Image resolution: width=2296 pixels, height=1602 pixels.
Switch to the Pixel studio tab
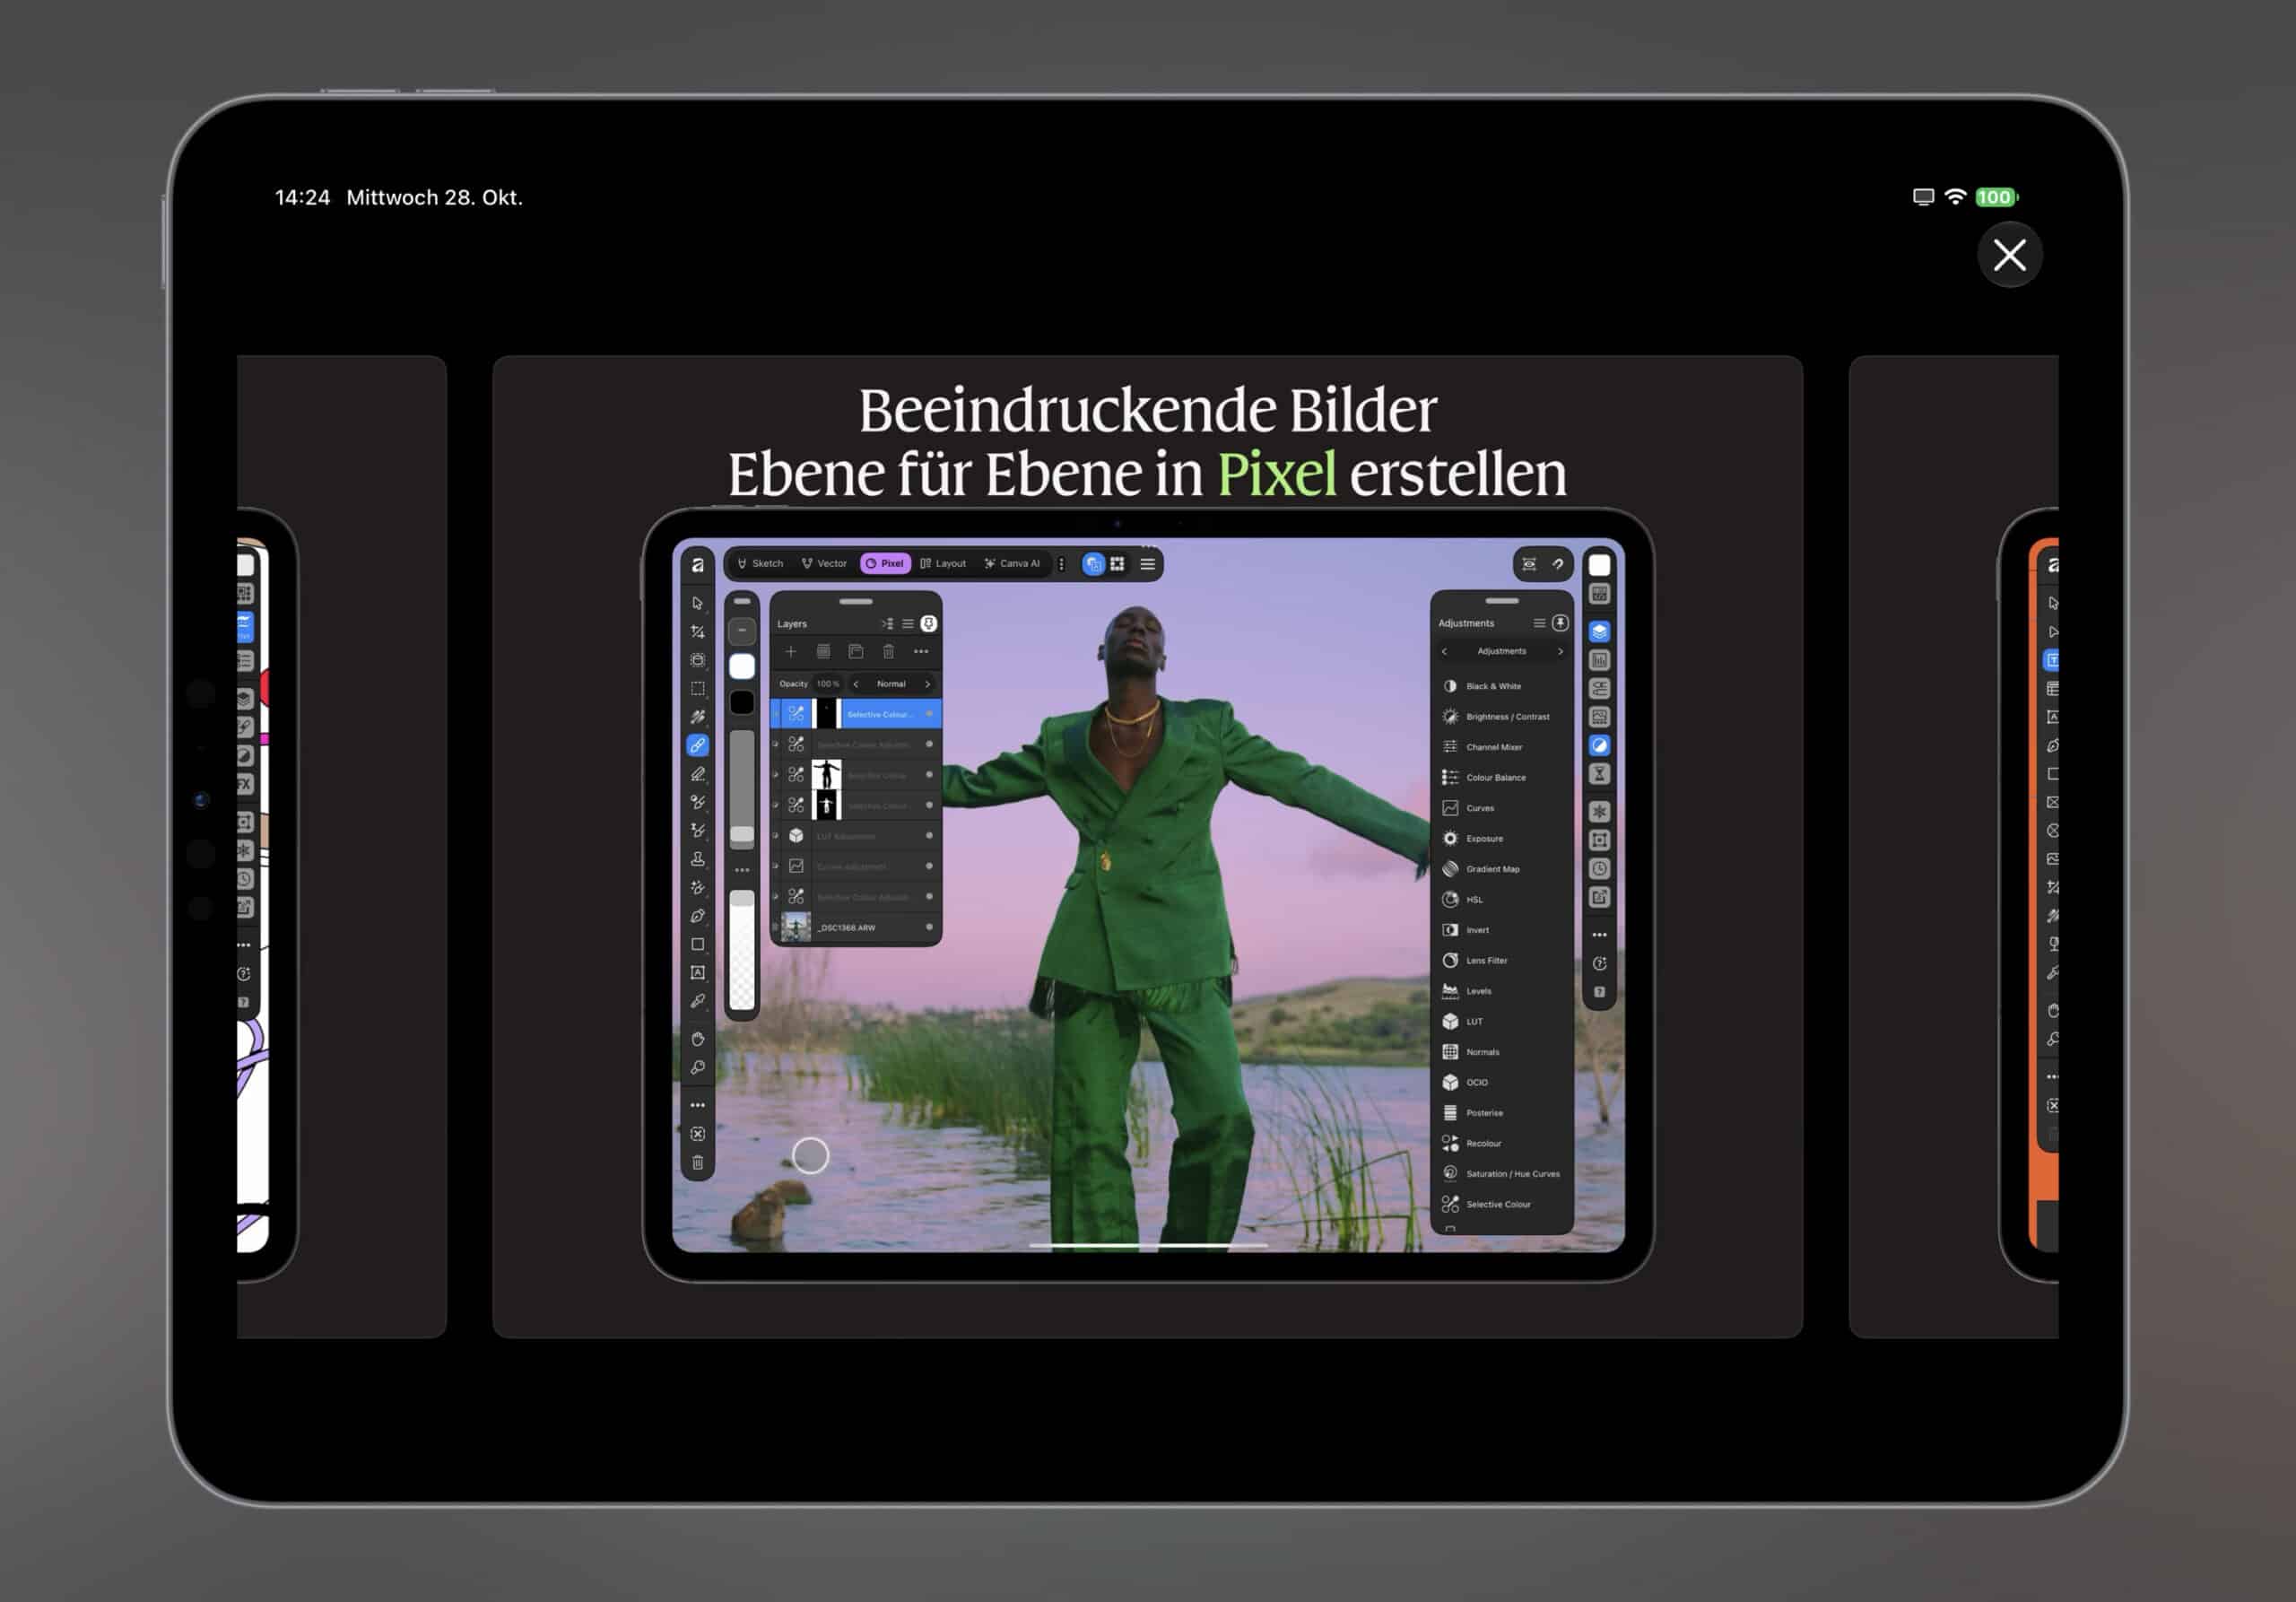(885, 564)
